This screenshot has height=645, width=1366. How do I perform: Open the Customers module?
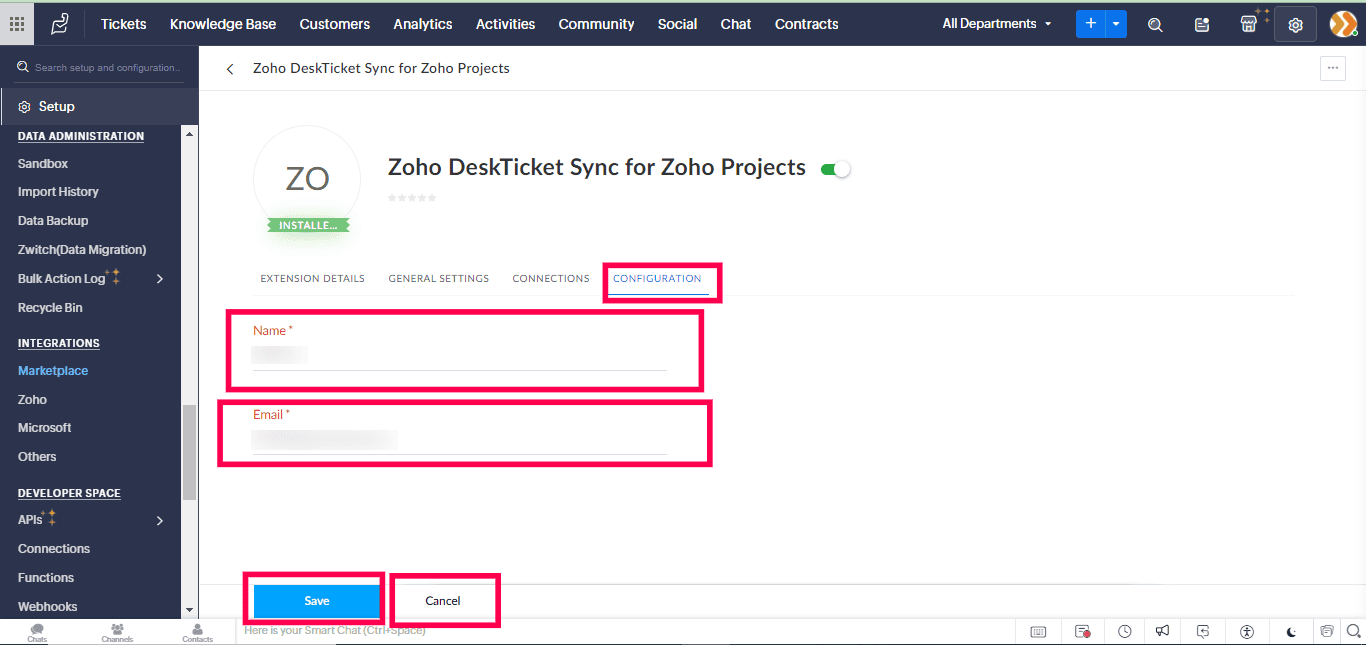click(x=335, y=24)
